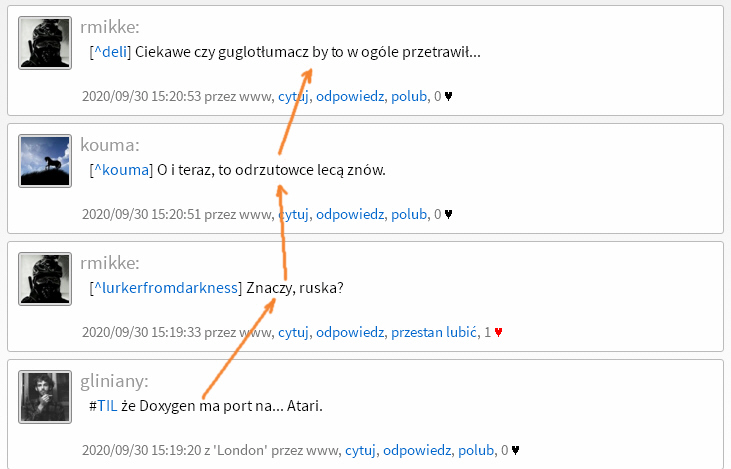Click rmikke's avatar in the top post
Image resolution: width=731 pixels, height=469 pixels.
coord(45,43)
